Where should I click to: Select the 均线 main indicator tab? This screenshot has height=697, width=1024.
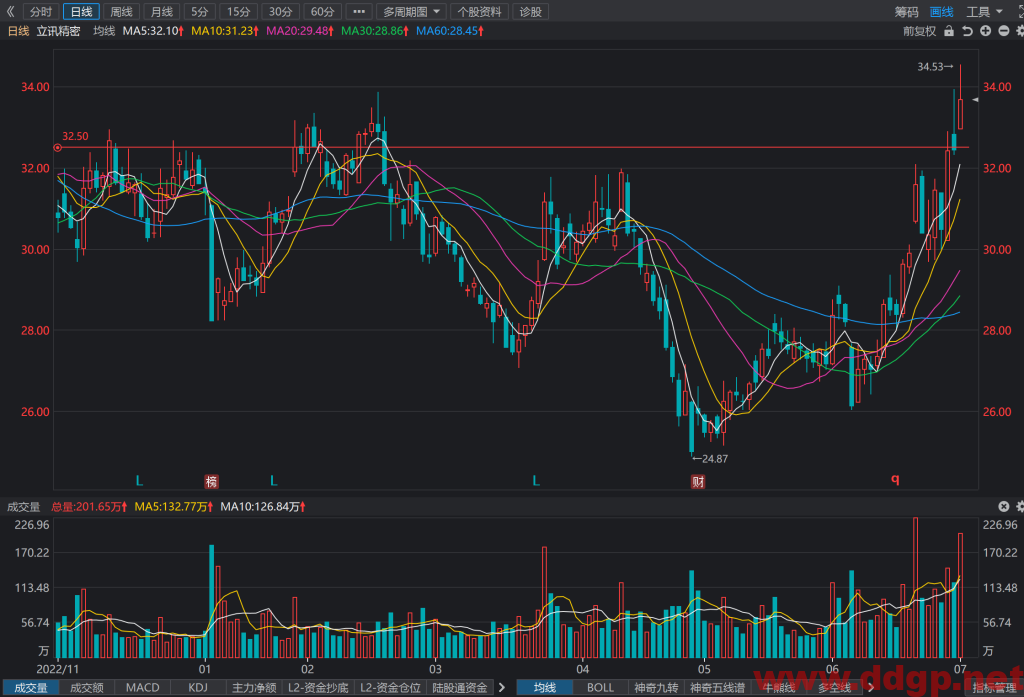click(545, 687)
